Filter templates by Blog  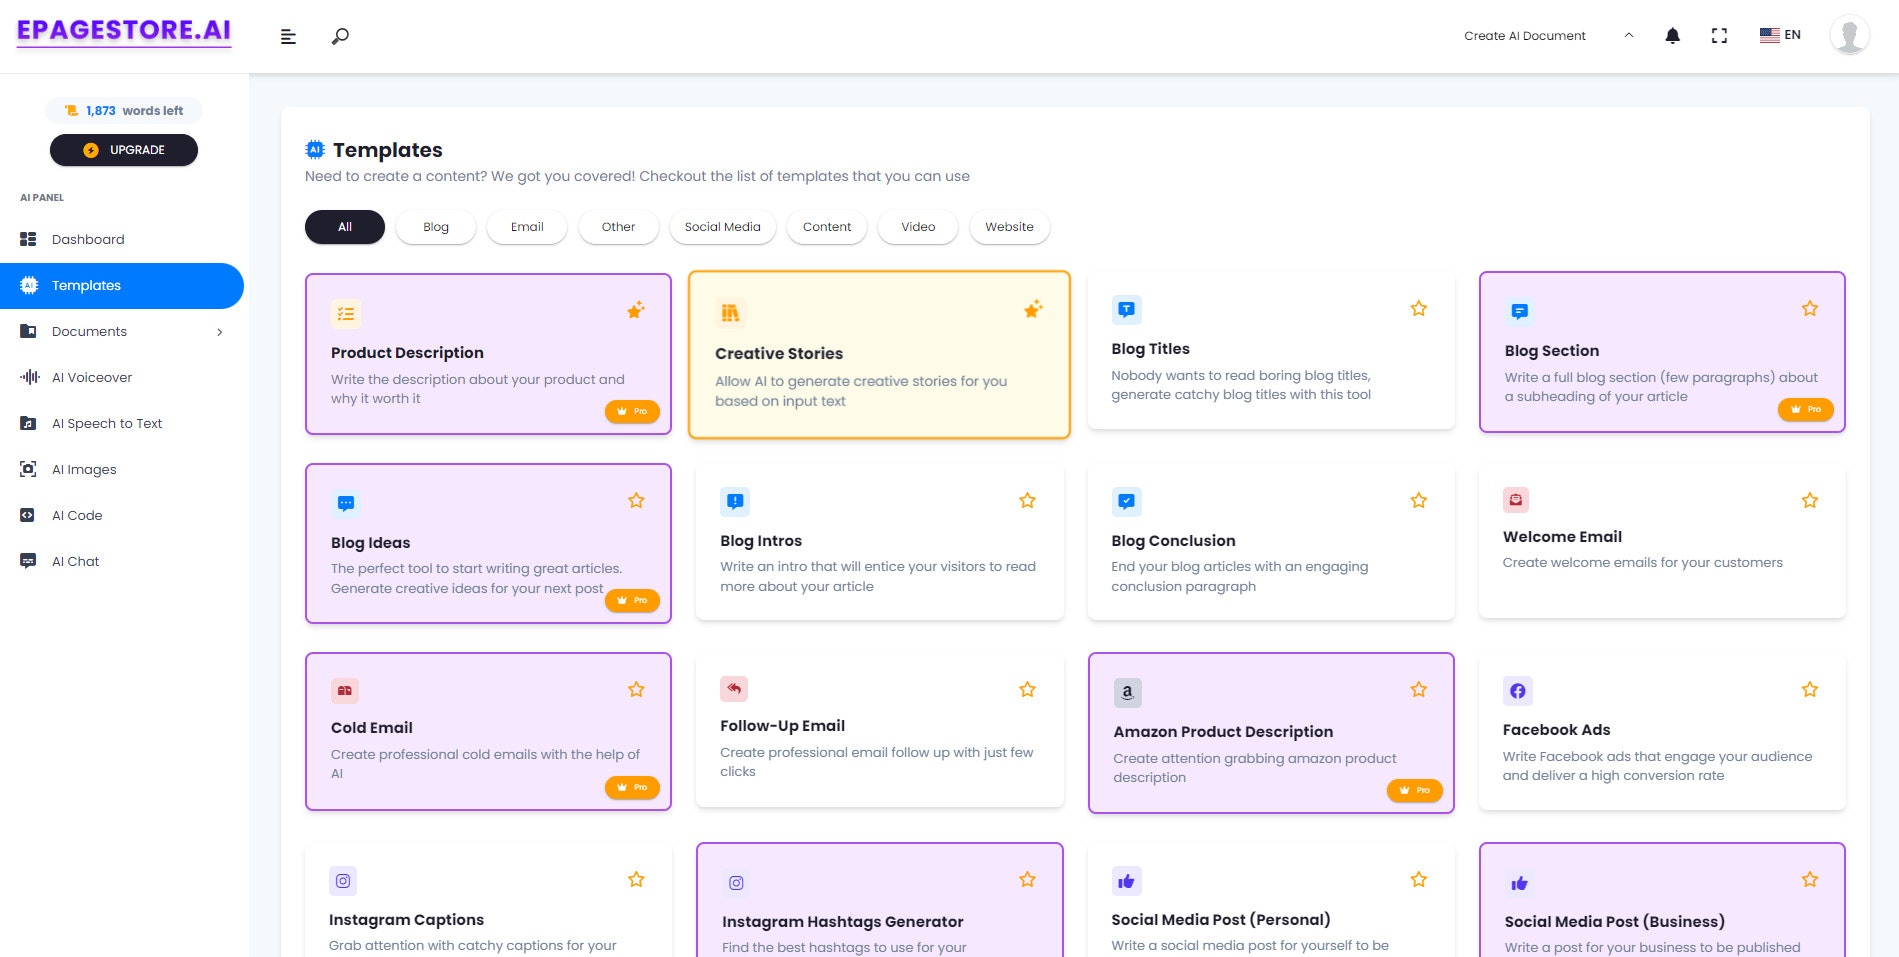click(x=436, y=227)
